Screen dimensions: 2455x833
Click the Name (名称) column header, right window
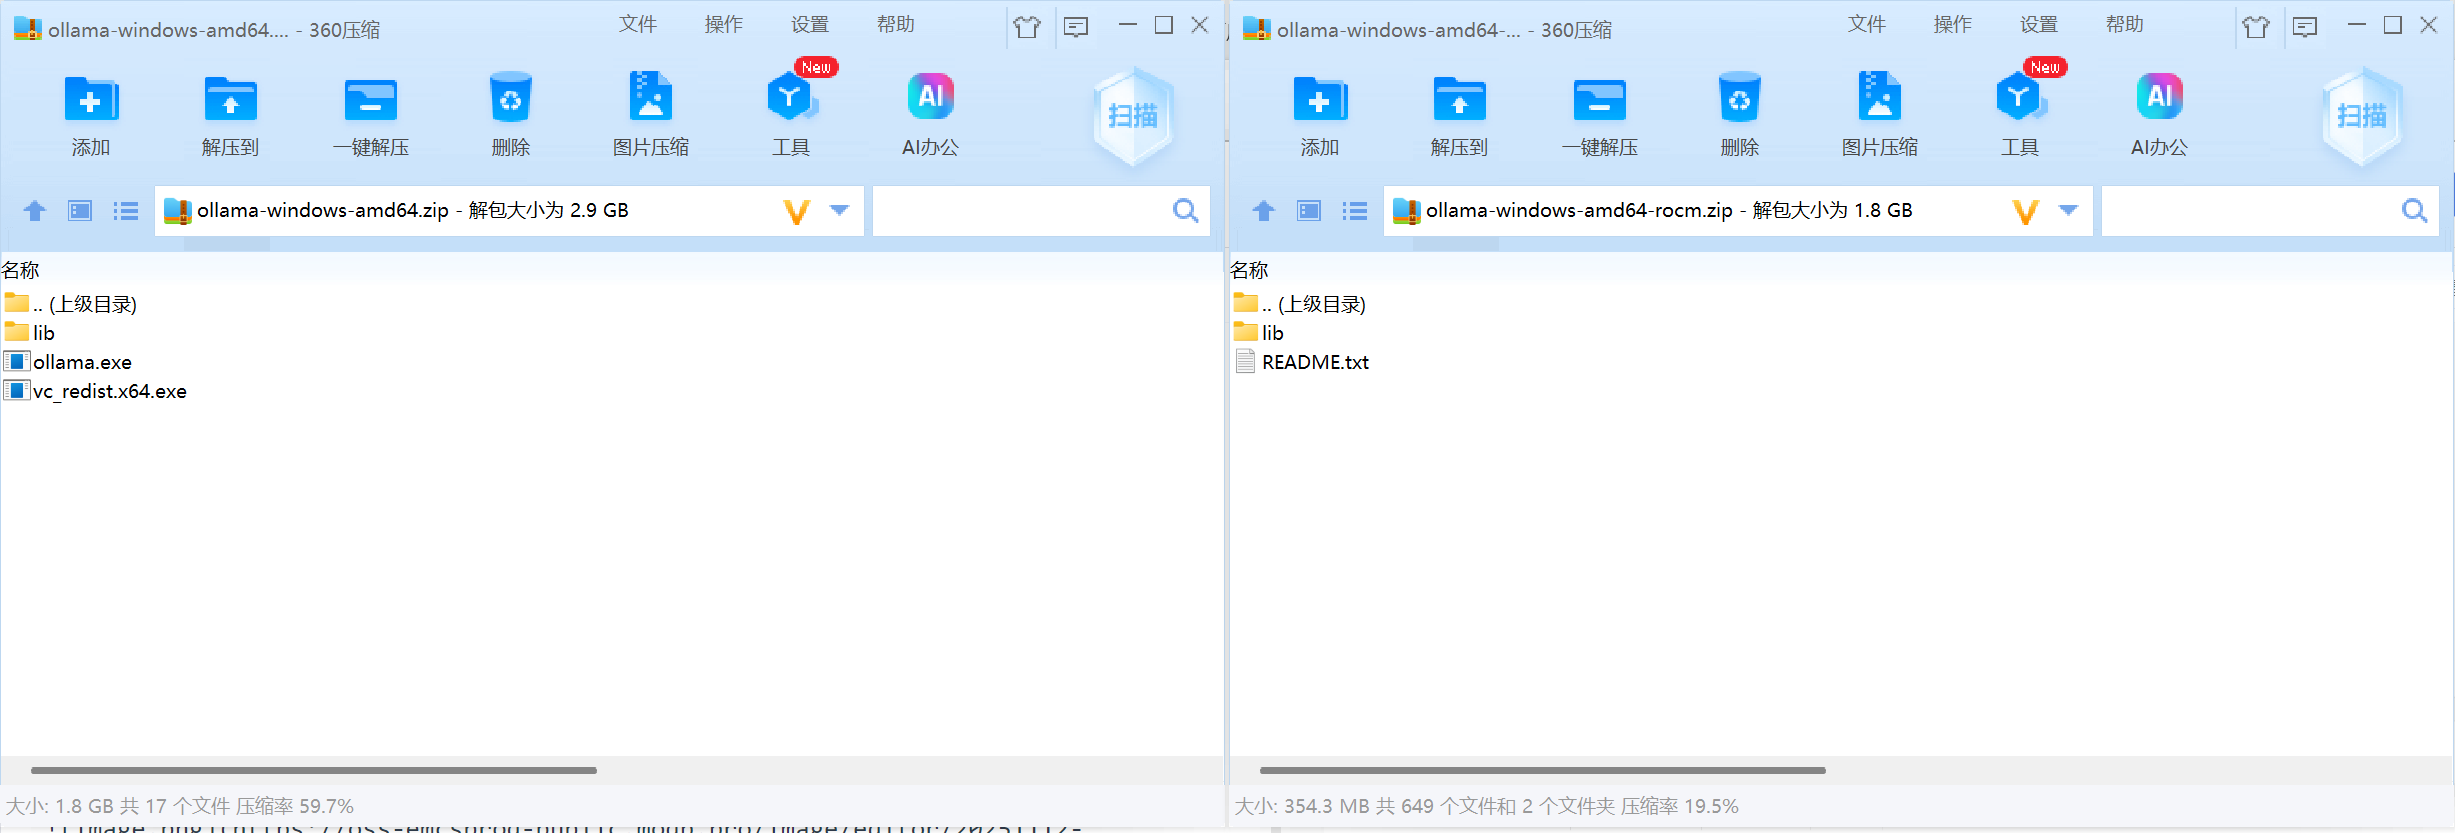tap(1250, 270)
